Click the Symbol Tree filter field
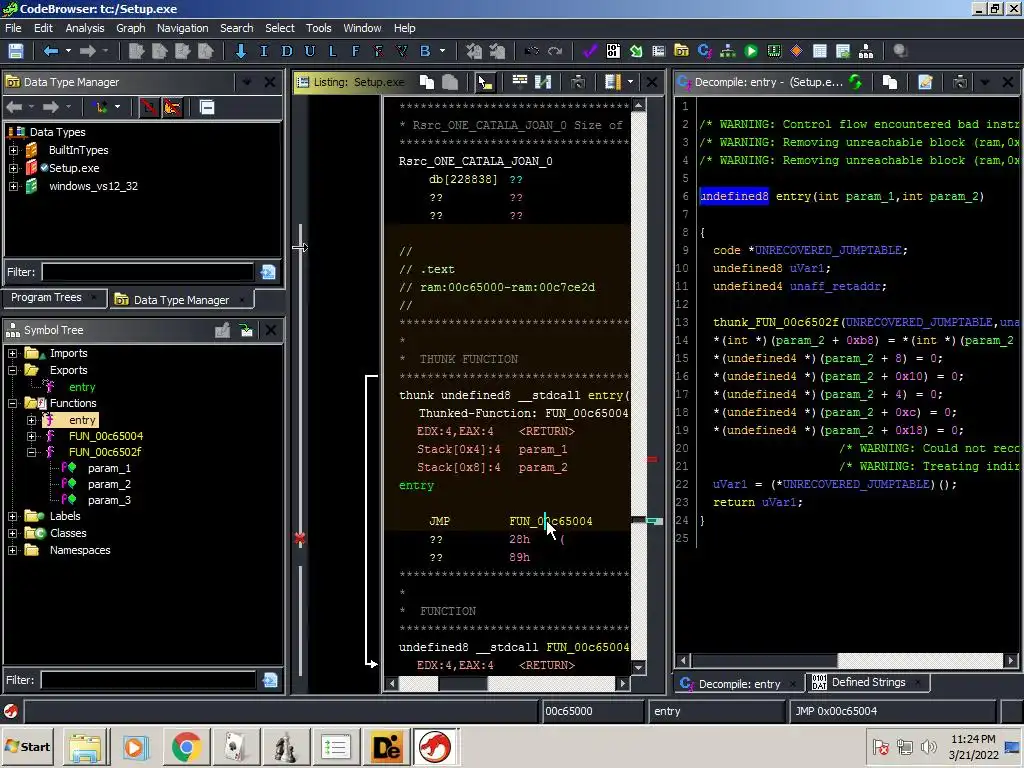This screenshot has width=1024, height=768. (x=148, y=680)
